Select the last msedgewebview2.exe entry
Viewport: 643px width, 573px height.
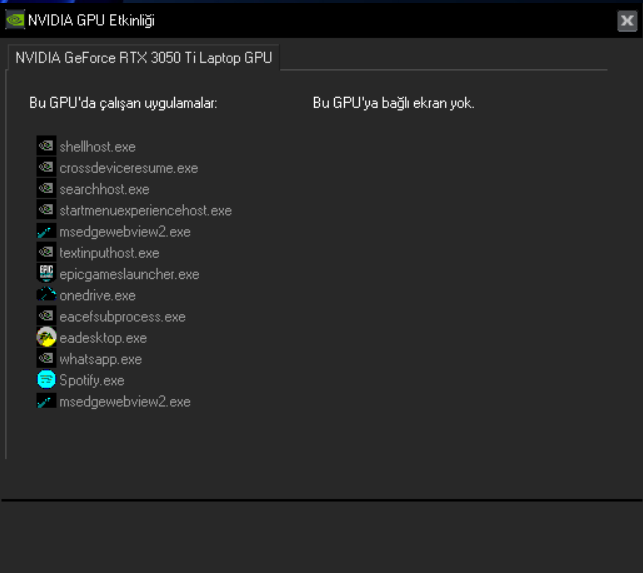click(x=124, y=402)
